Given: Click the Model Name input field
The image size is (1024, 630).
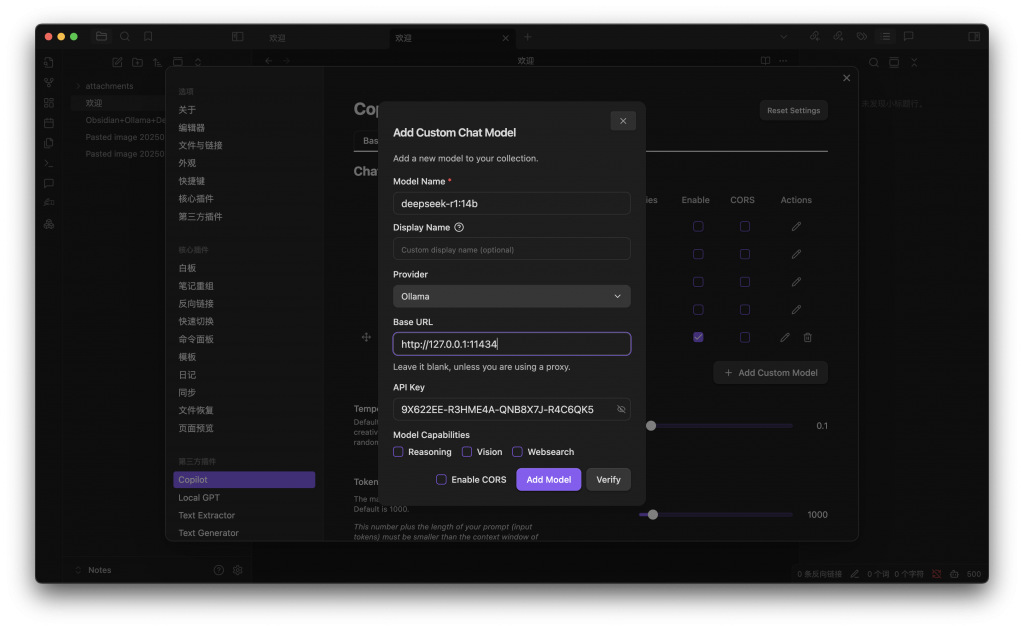Looking at the screenshot, I should point(511,203).
